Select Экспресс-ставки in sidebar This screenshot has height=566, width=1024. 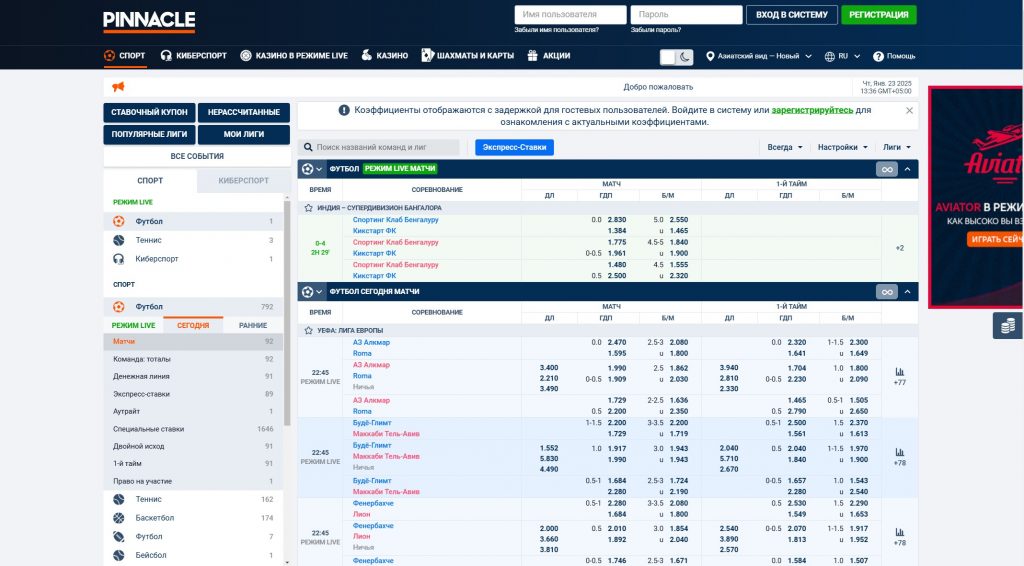[193, 394]
